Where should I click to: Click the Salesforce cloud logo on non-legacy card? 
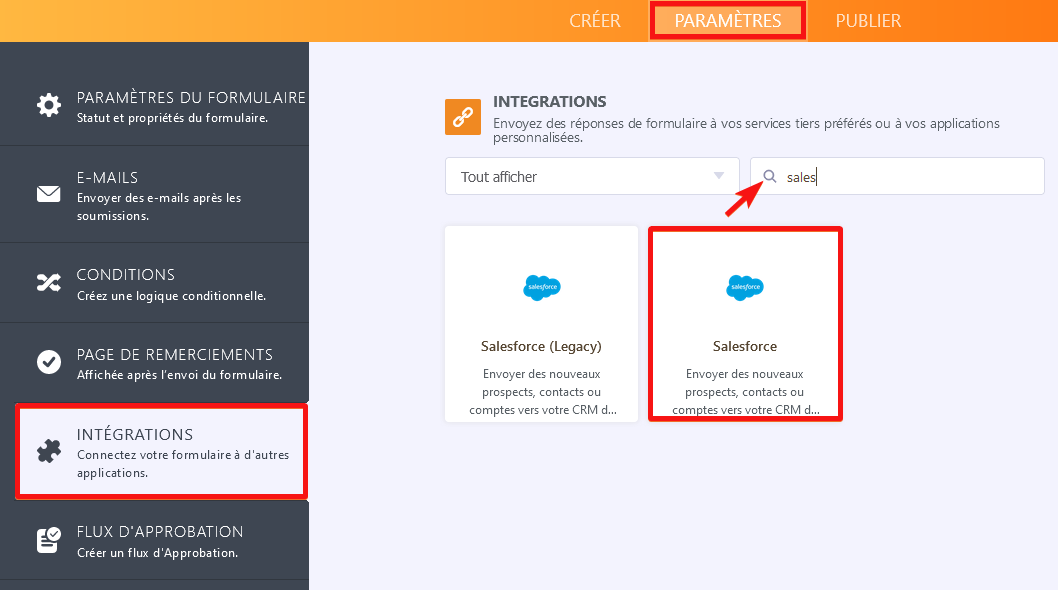745,288
